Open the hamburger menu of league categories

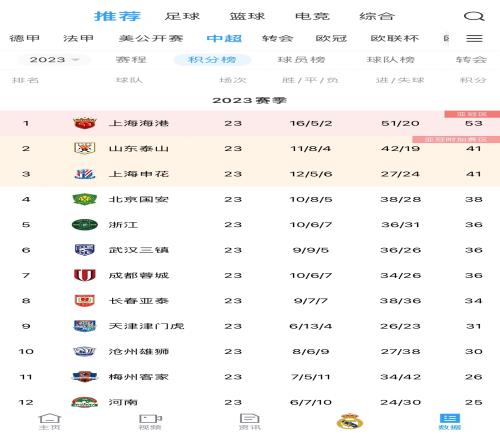click(474, 38)
